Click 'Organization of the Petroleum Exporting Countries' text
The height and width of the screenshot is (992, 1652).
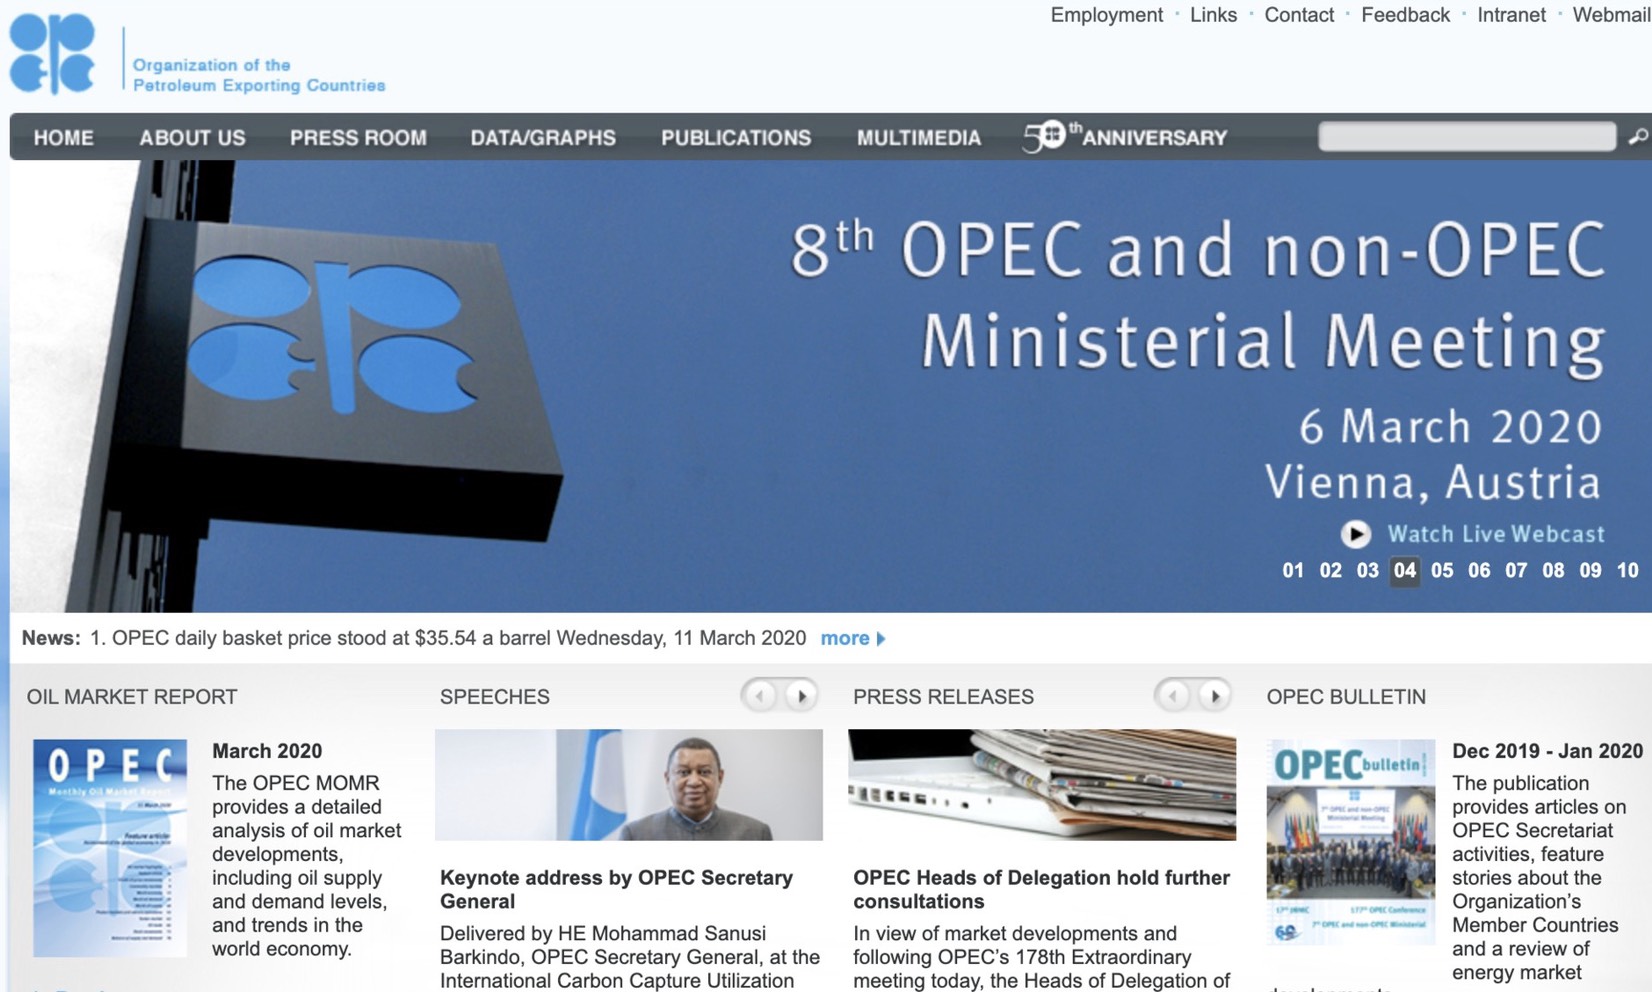259,75
